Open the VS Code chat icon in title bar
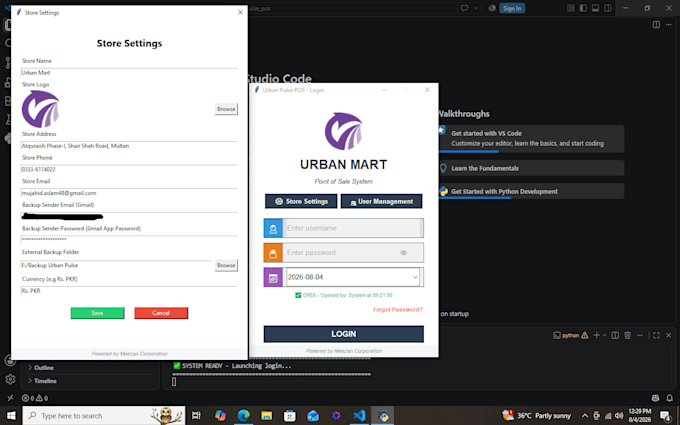The height and width of the screenshot is (425, 680). [464, 8]
